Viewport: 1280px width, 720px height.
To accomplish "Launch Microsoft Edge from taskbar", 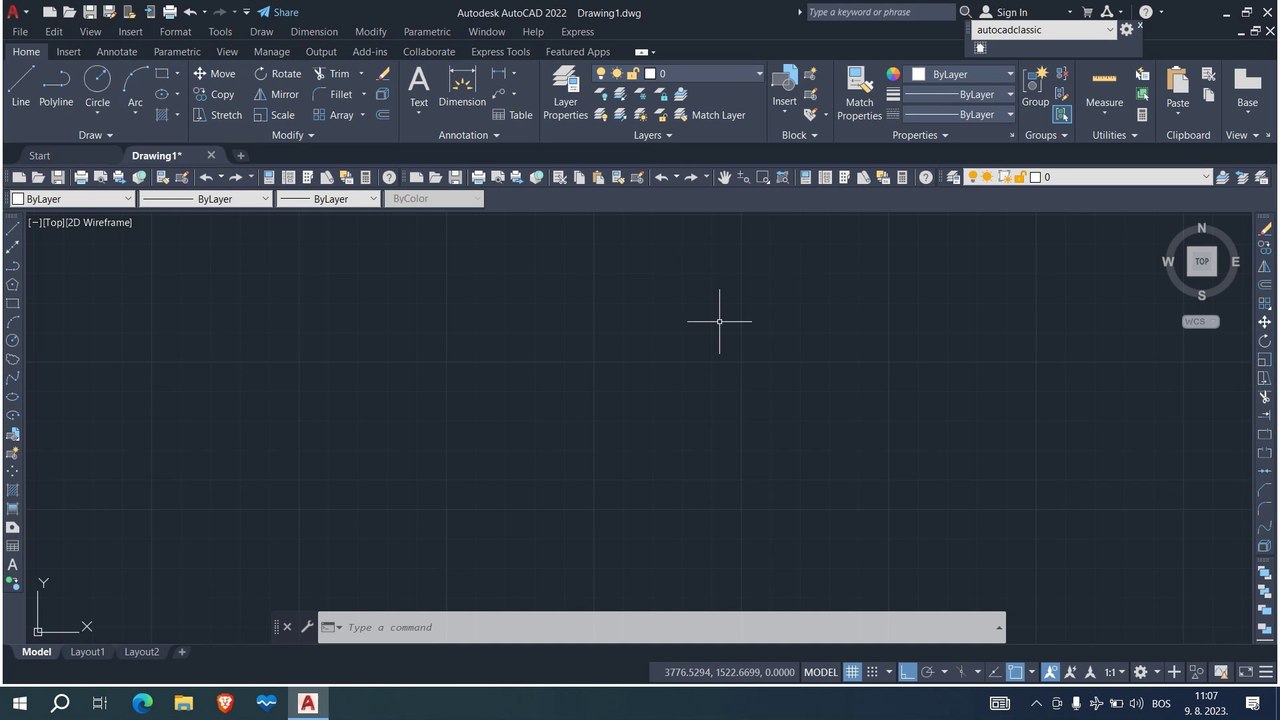I will tap(142, 703).
